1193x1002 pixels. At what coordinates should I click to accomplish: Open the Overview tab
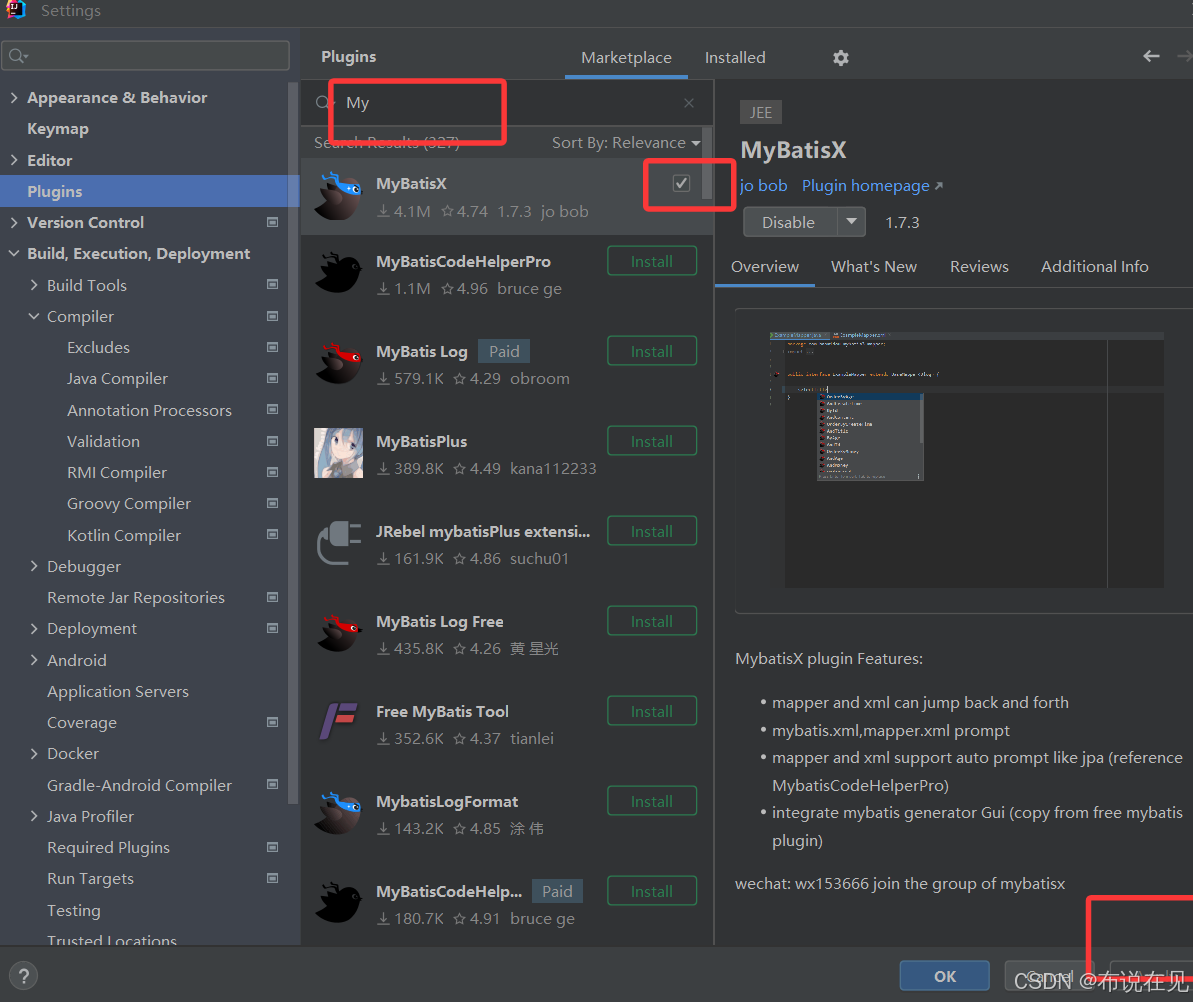tap(765, 267)
